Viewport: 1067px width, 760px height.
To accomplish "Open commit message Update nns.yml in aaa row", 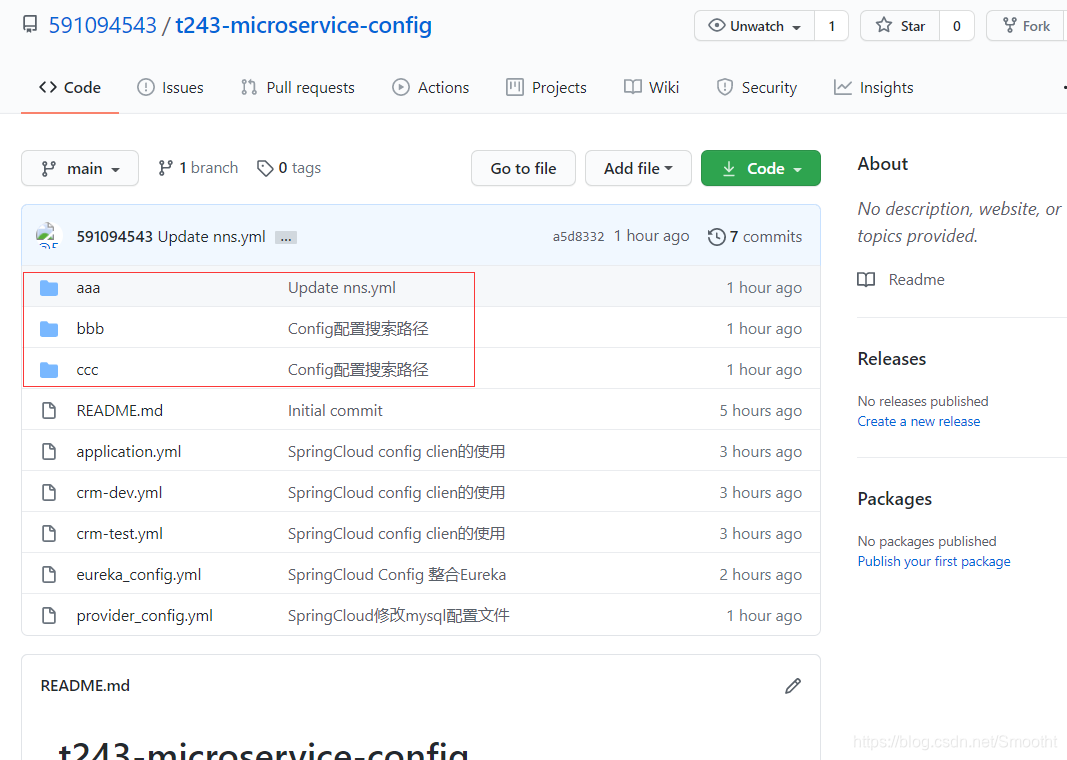I will 342,288.
